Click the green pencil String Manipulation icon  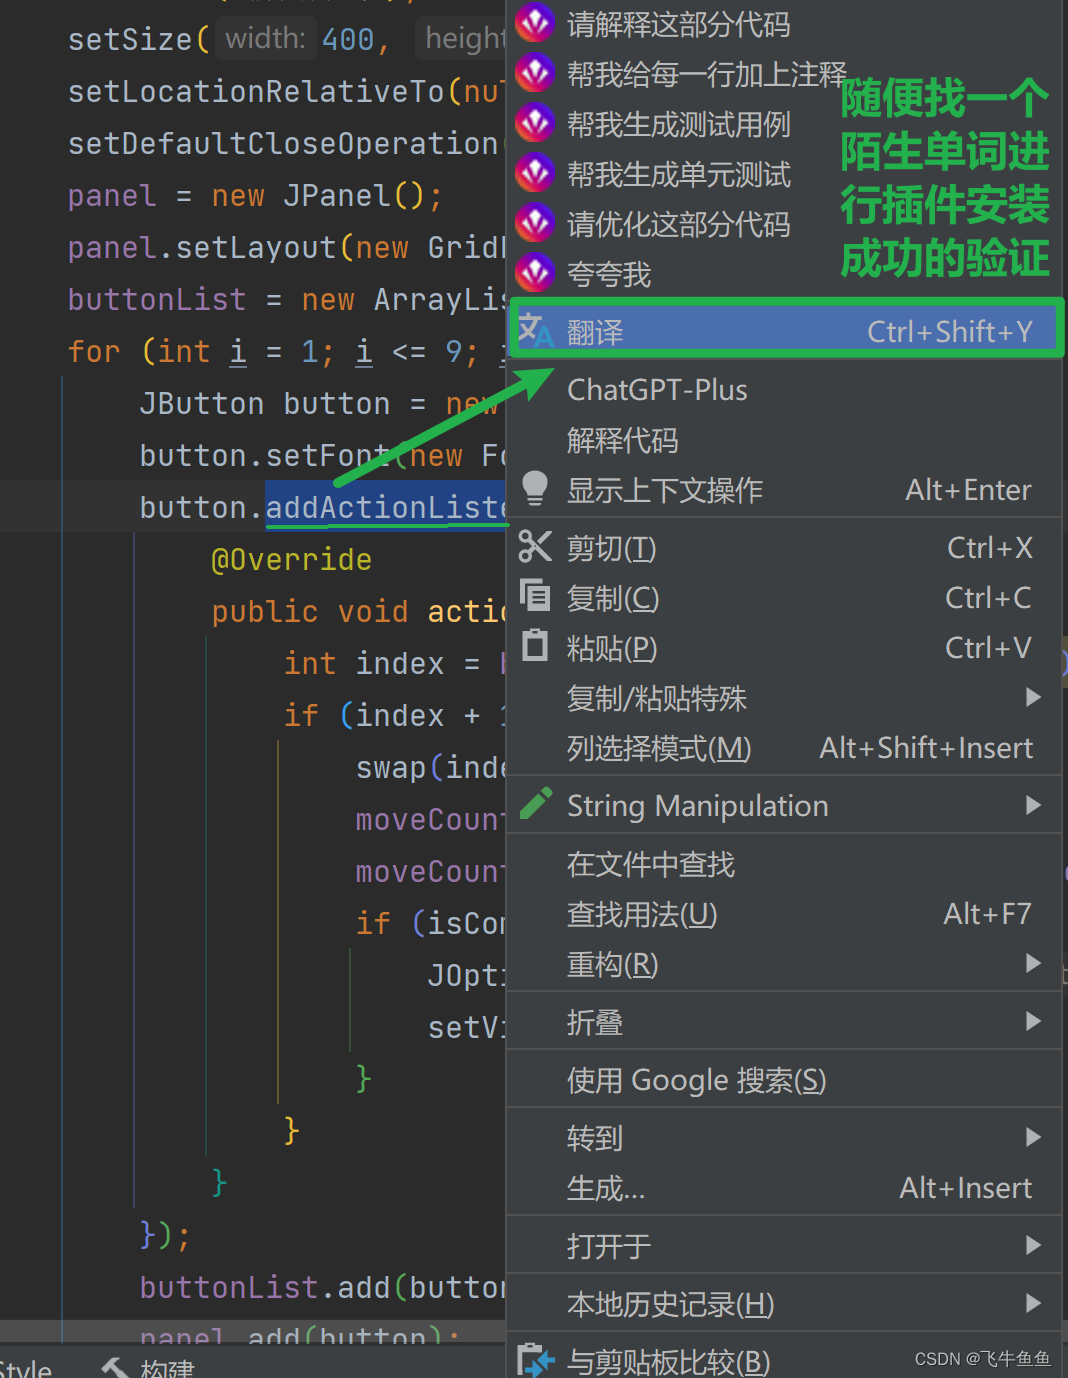[x=536, y=804]
